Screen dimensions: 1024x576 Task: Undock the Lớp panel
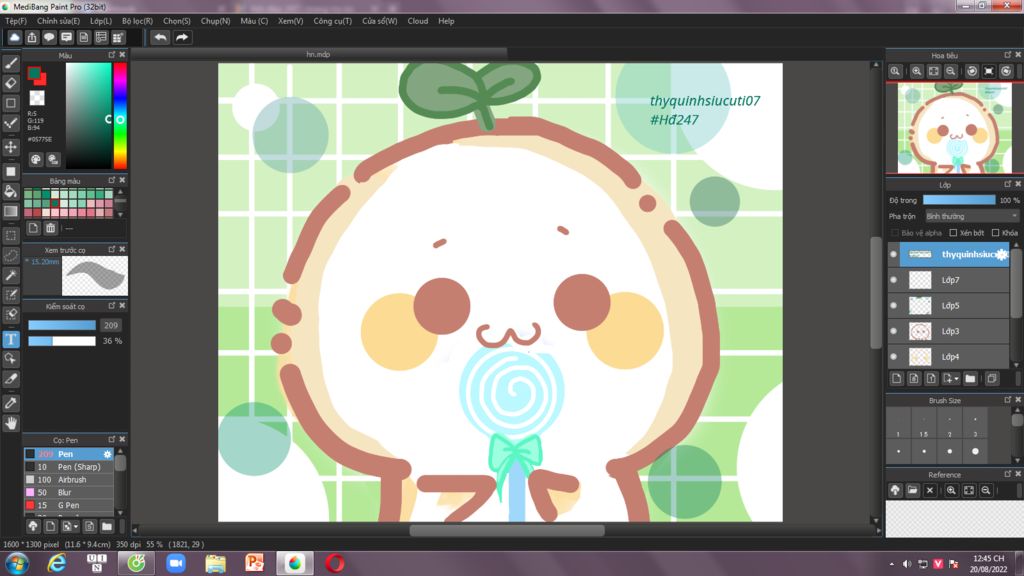[1008, 185]
